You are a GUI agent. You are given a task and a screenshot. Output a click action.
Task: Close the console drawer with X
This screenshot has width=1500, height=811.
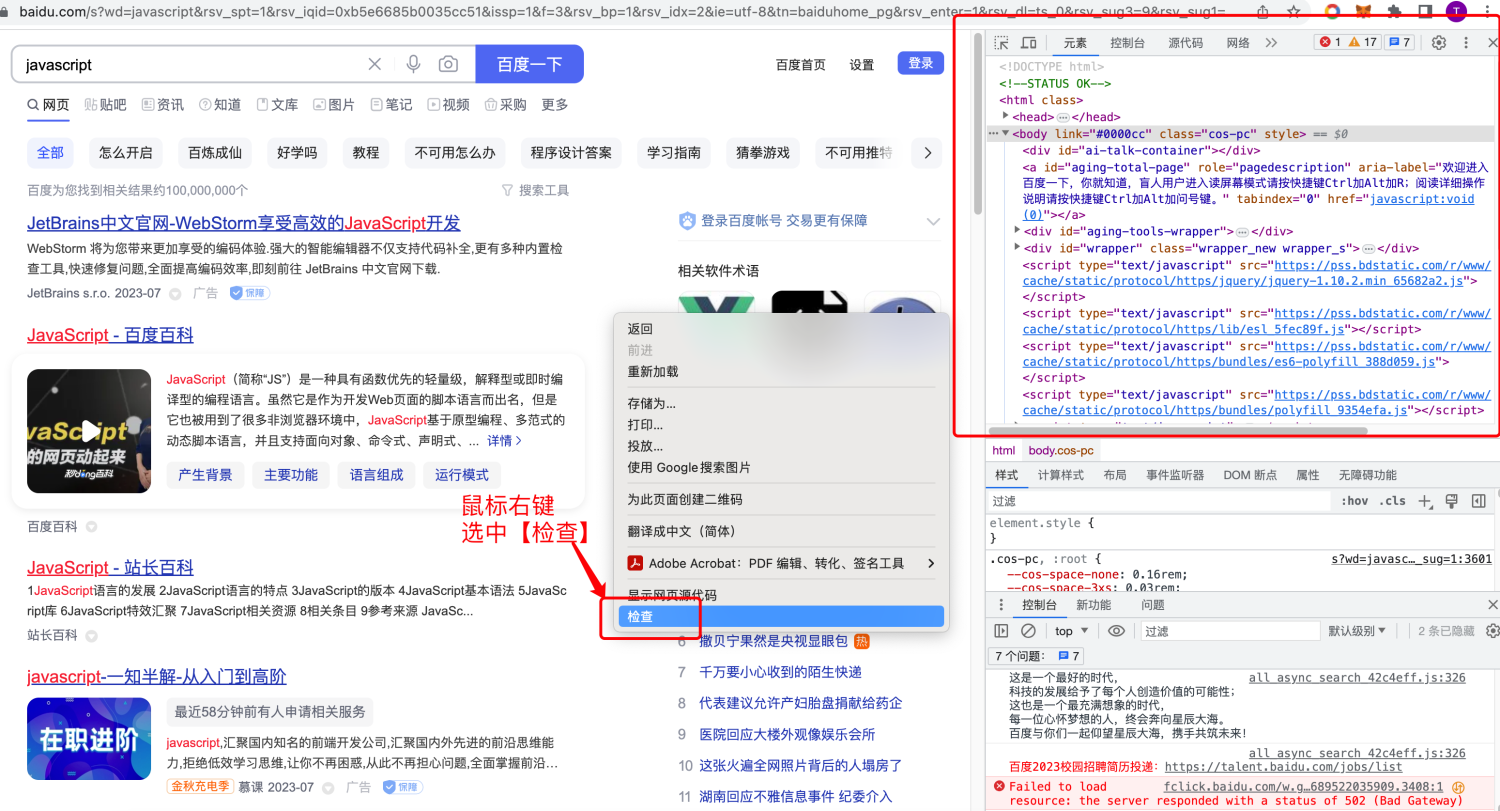click(1492, 605)
